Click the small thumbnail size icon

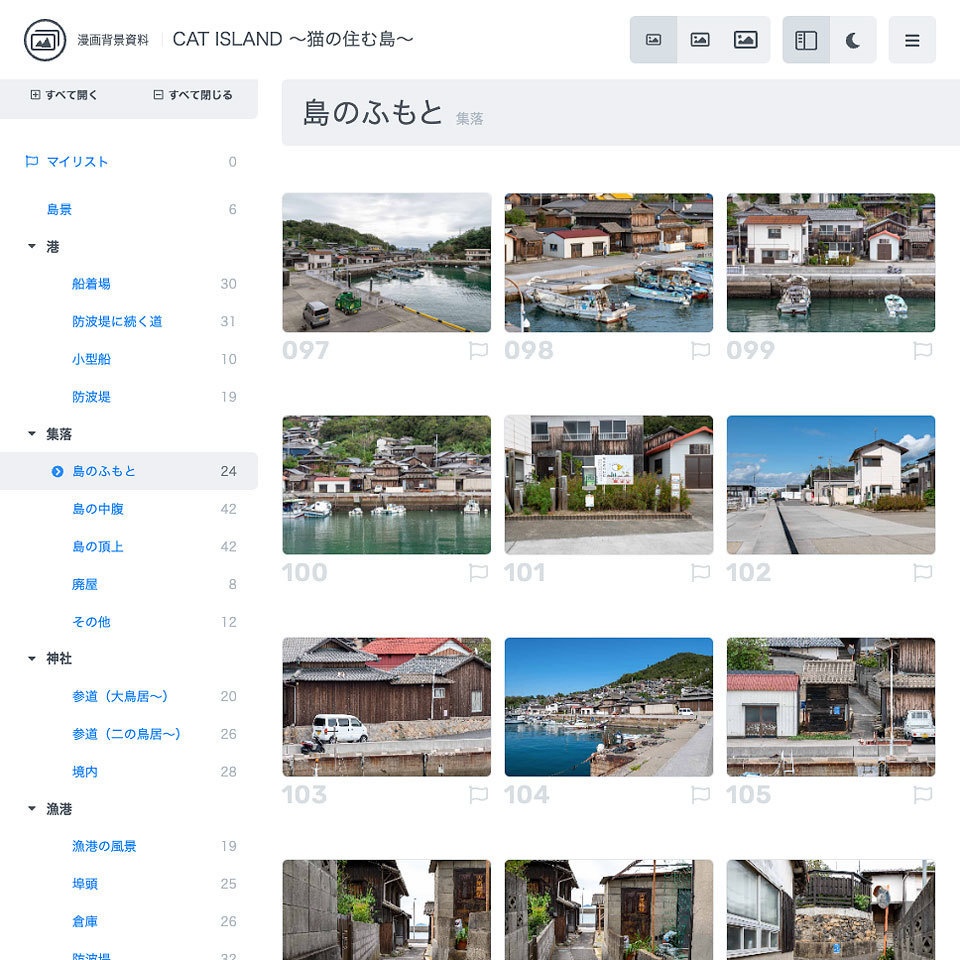point(654,39)
